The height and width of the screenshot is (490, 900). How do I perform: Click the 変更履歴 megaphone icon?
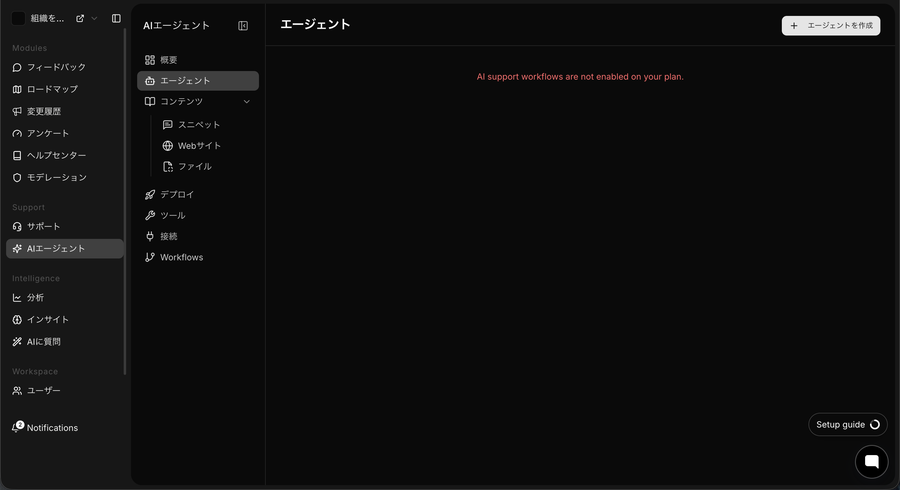click(x=17, y=111)
